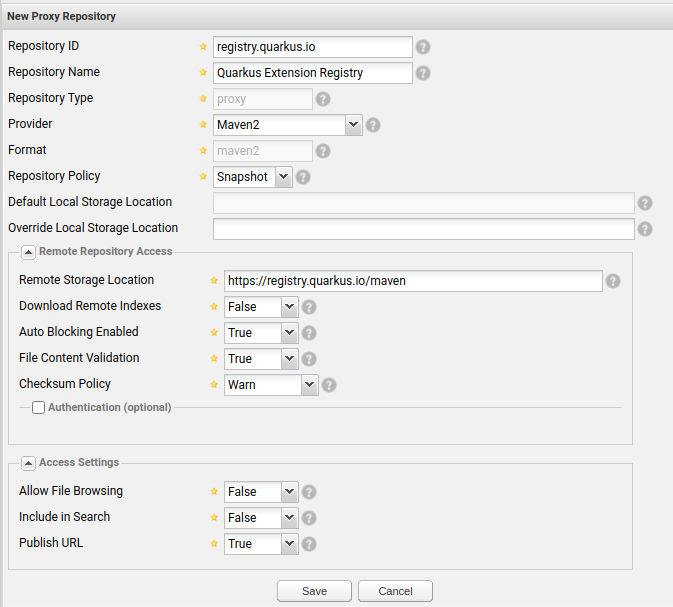Open the Include in Search dropdown

[289, 518]
